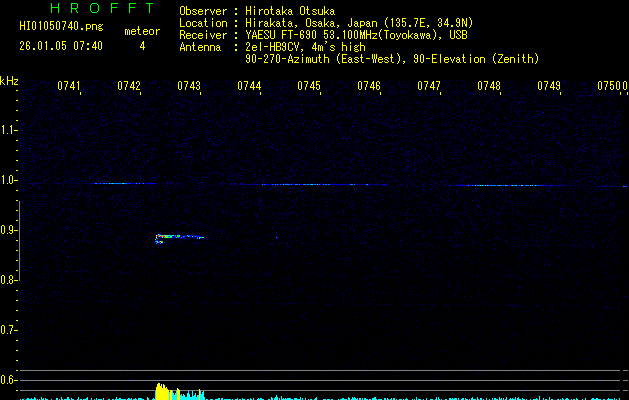Click the 1.0 kHz frequency label
The image size is (629, 400).
(9, 181)
